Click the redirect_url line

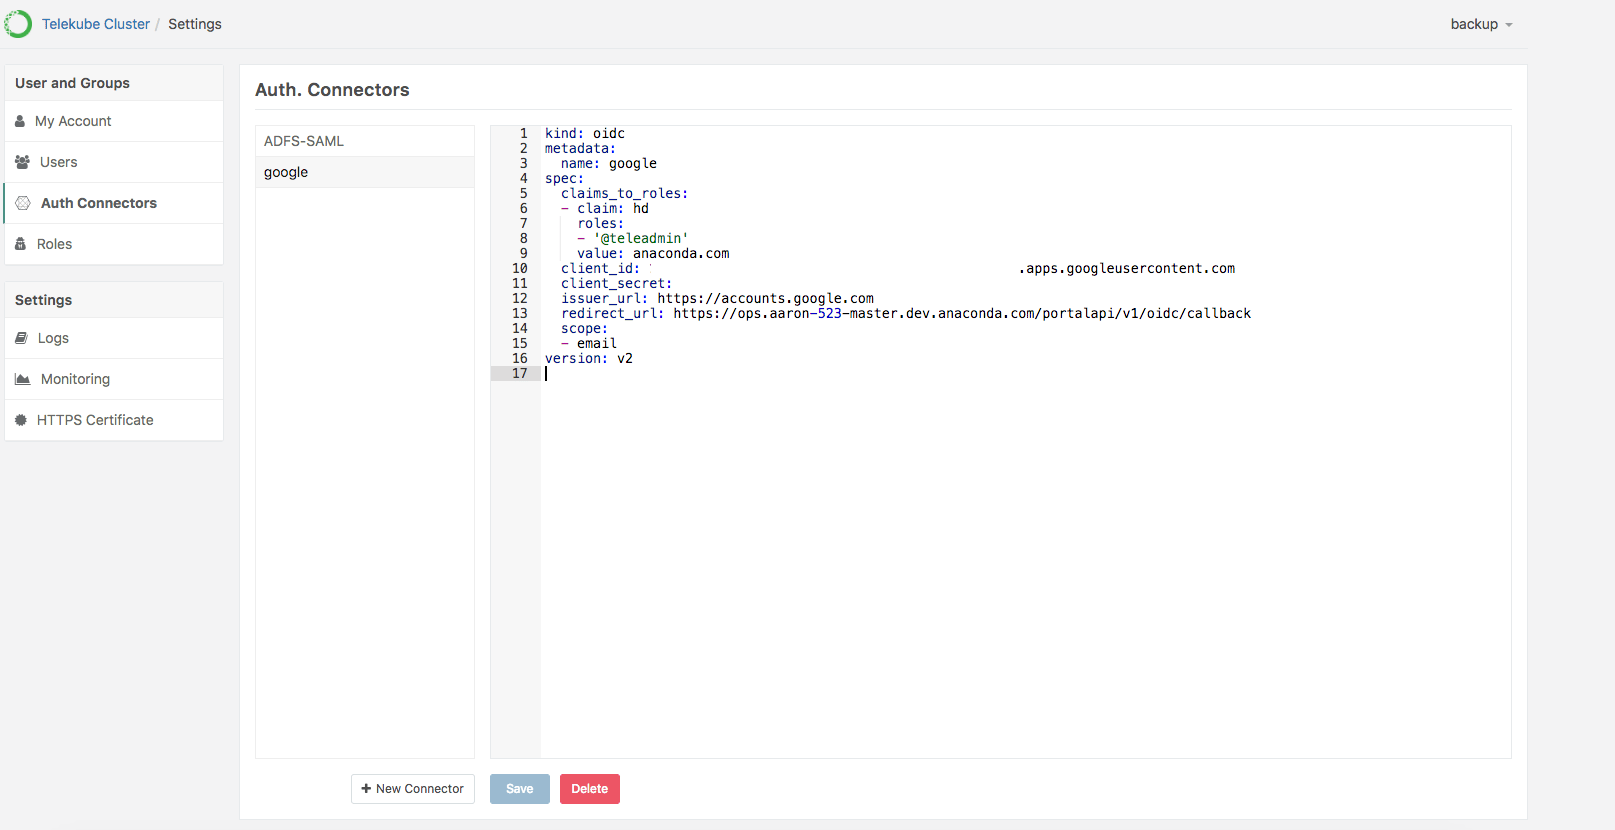tap(906, 313)
